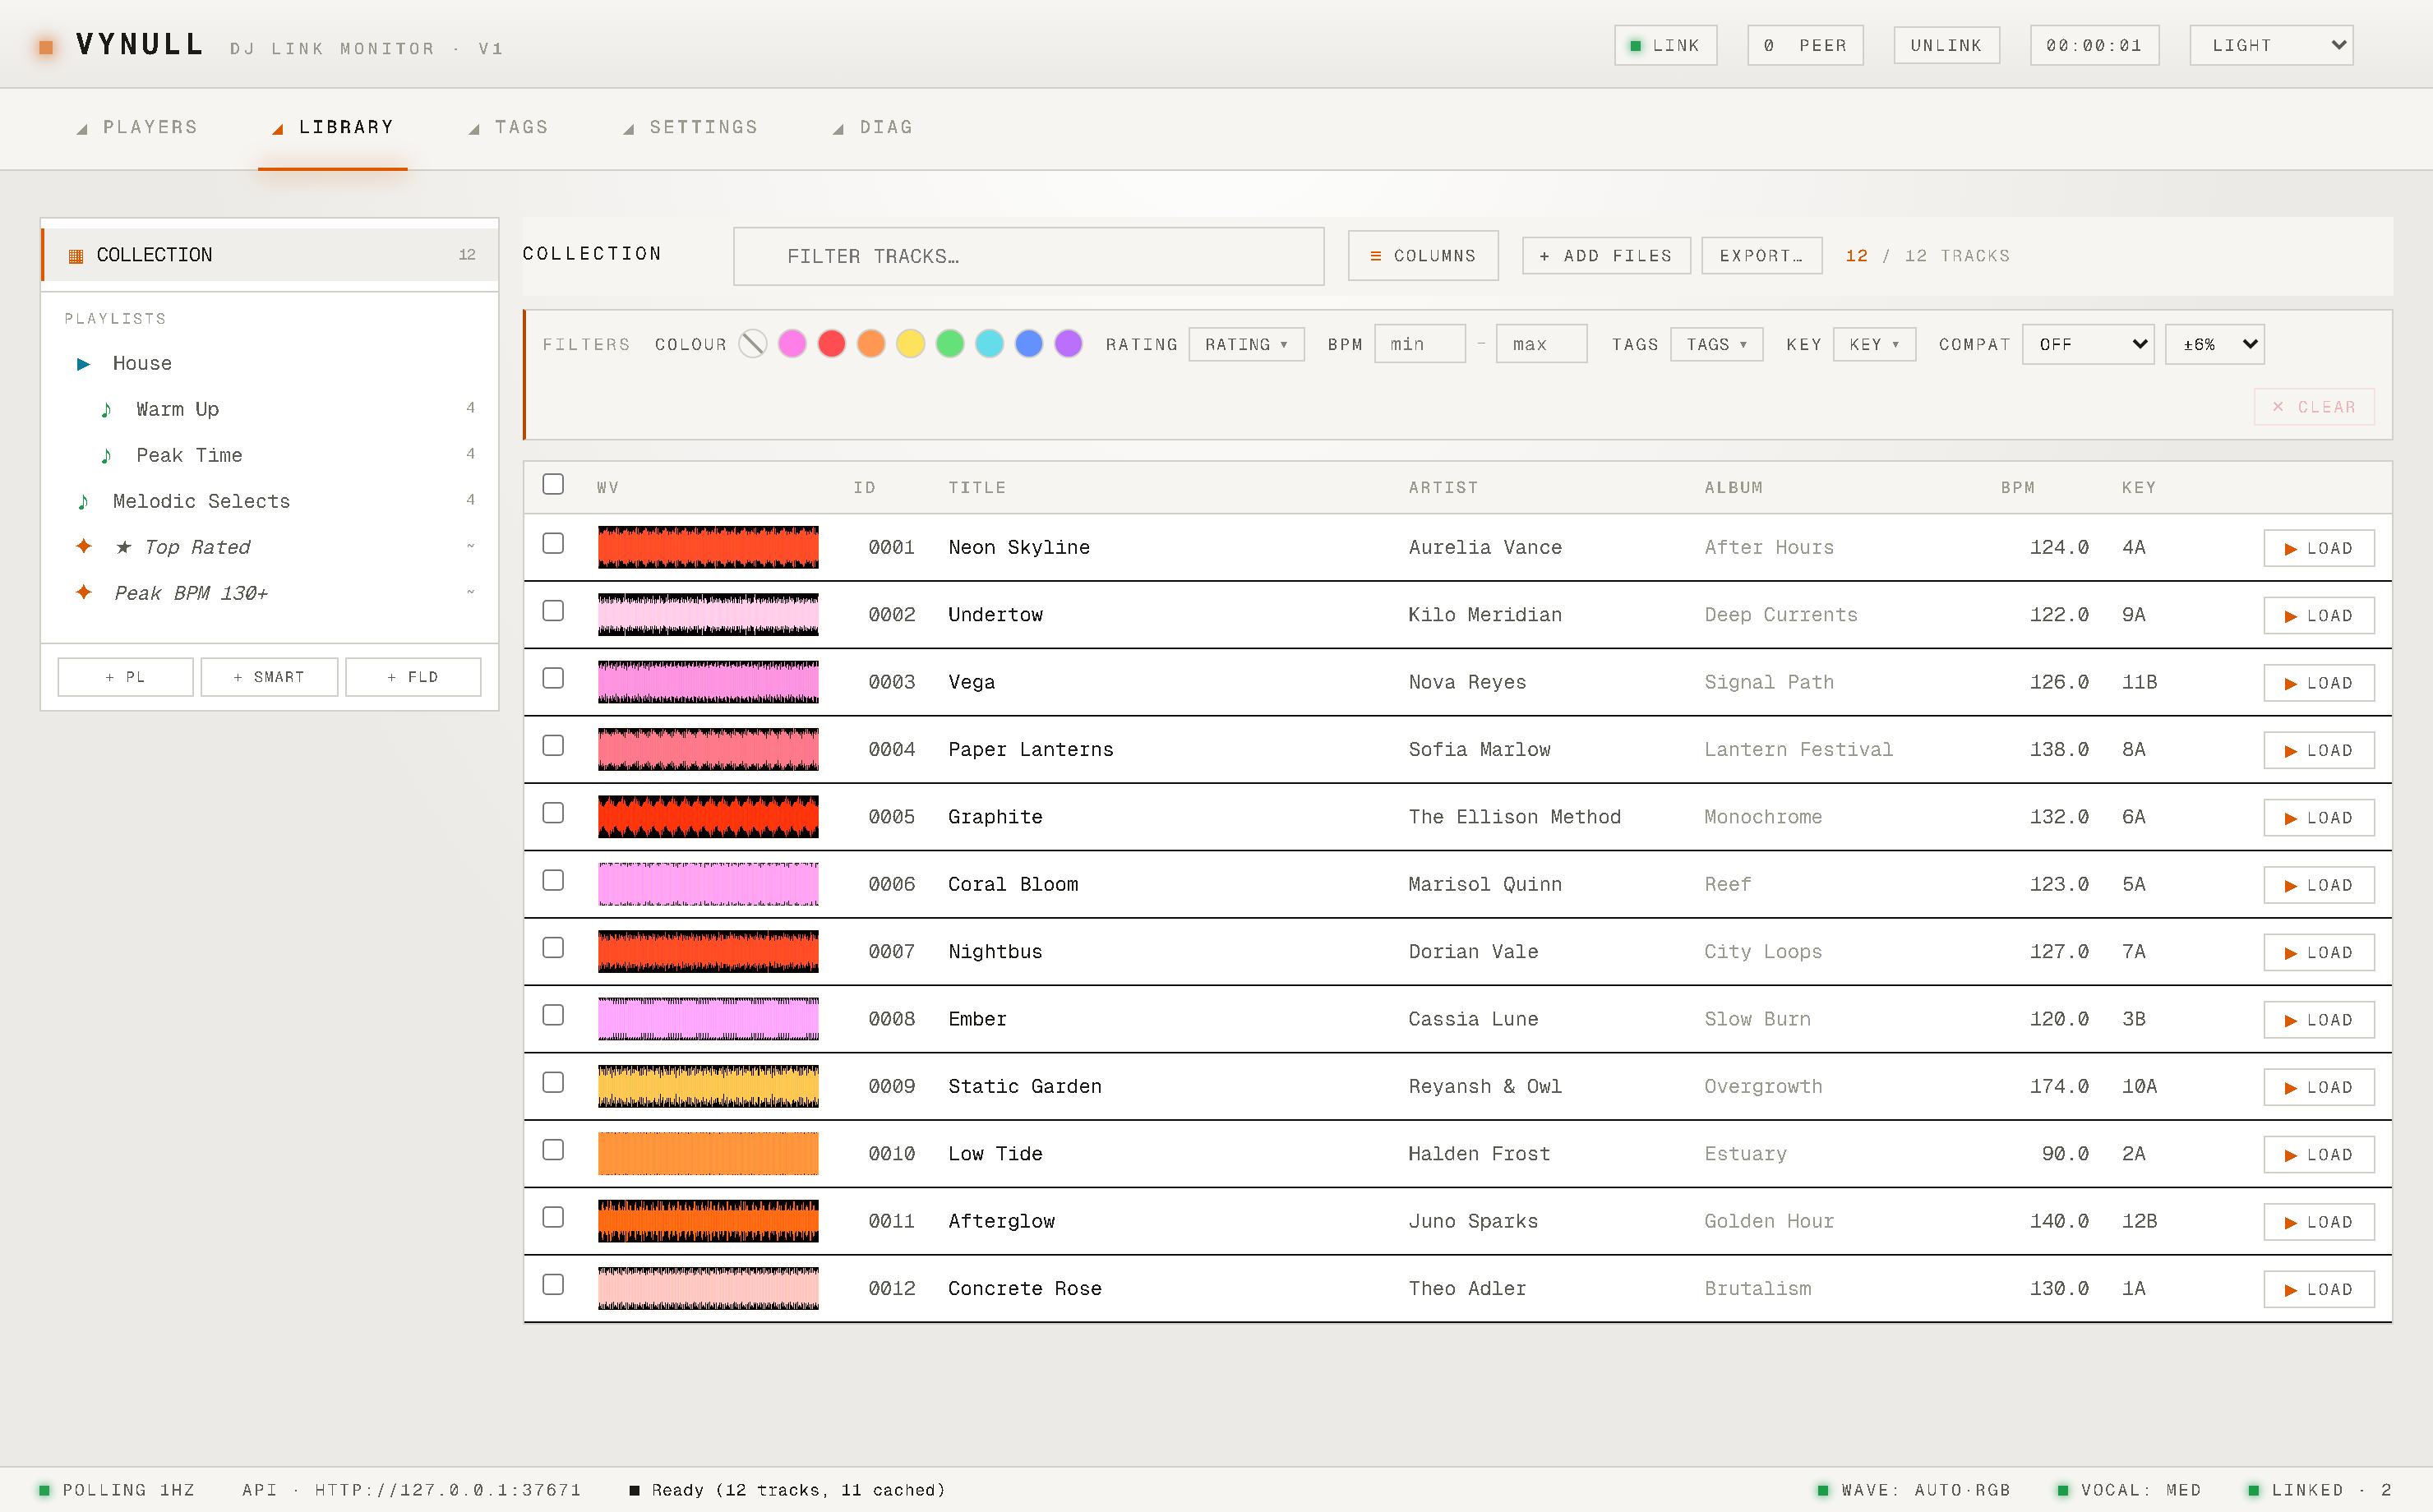Load Ember to a player
The image size is (2433, 1512).
click(2319, 1020)
